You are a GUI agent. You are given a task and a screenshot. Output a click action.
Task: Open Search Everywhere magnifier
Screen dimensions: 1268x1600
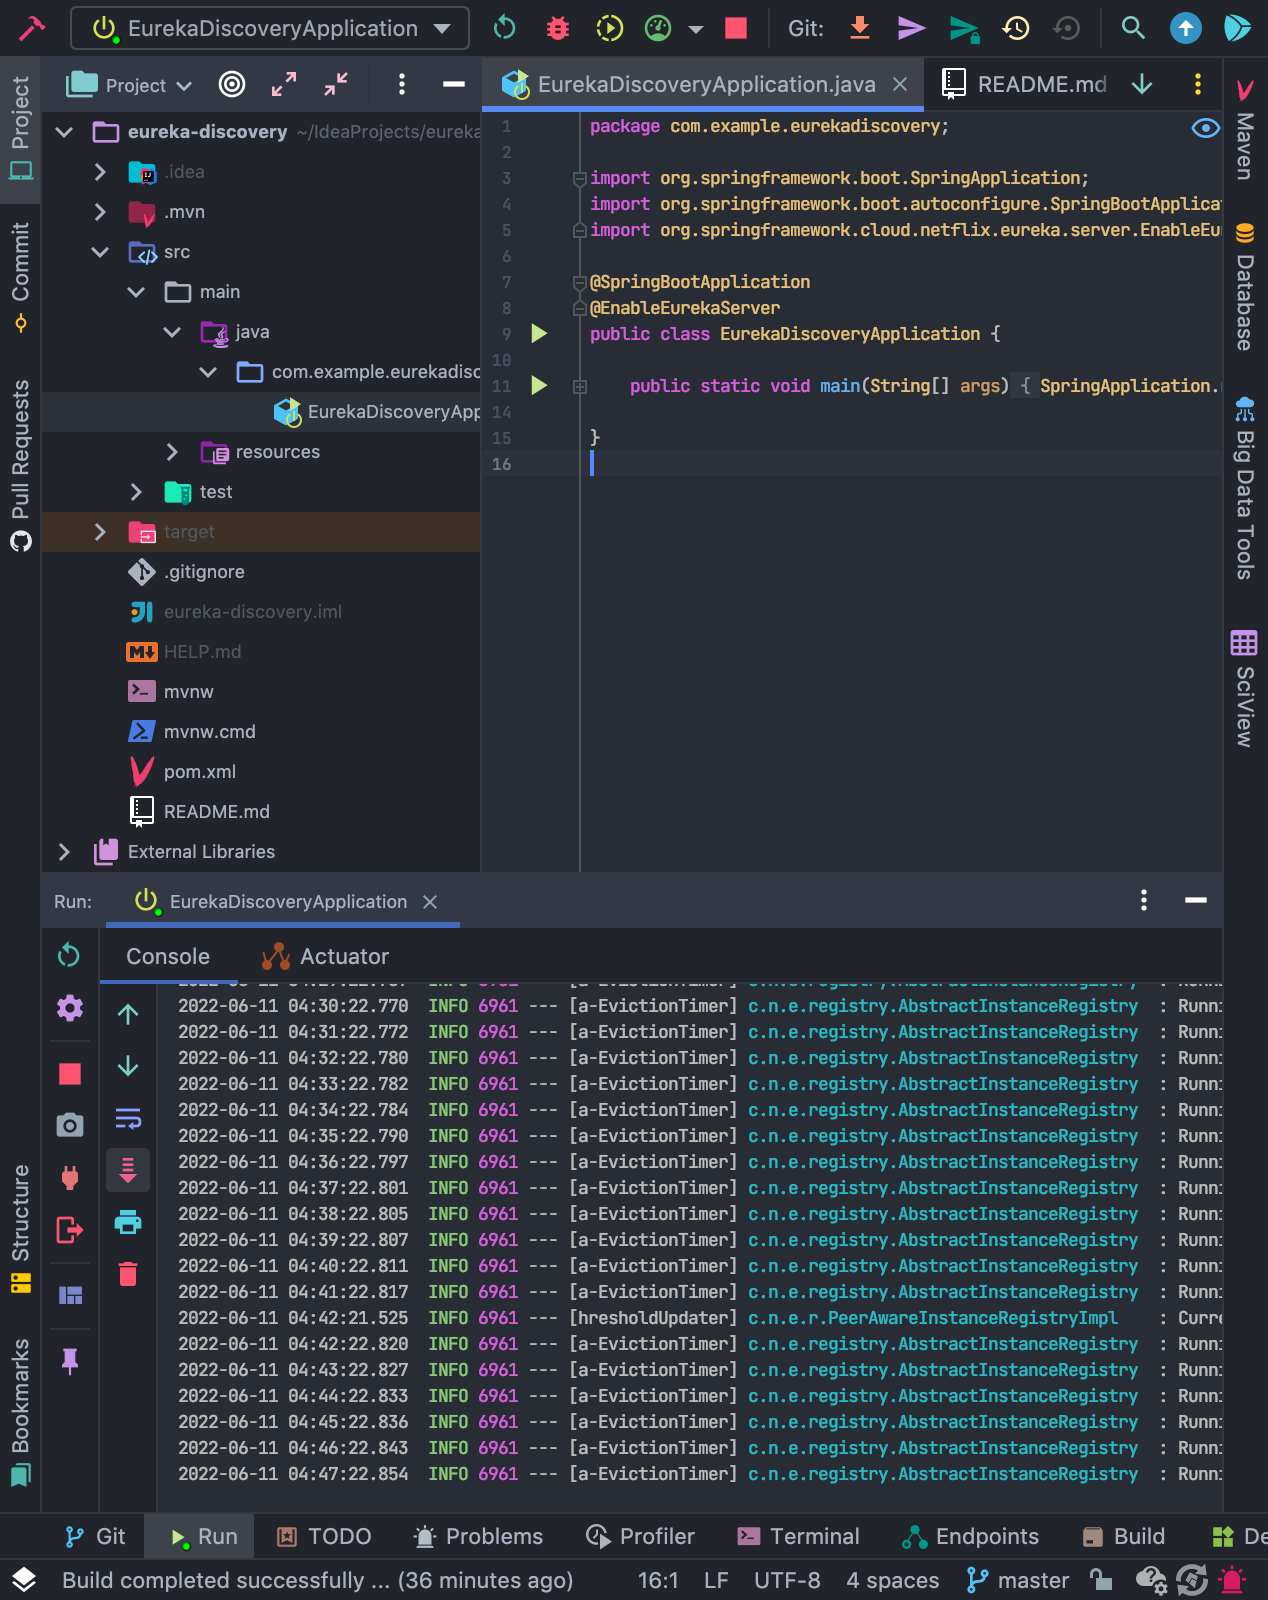1133,28
